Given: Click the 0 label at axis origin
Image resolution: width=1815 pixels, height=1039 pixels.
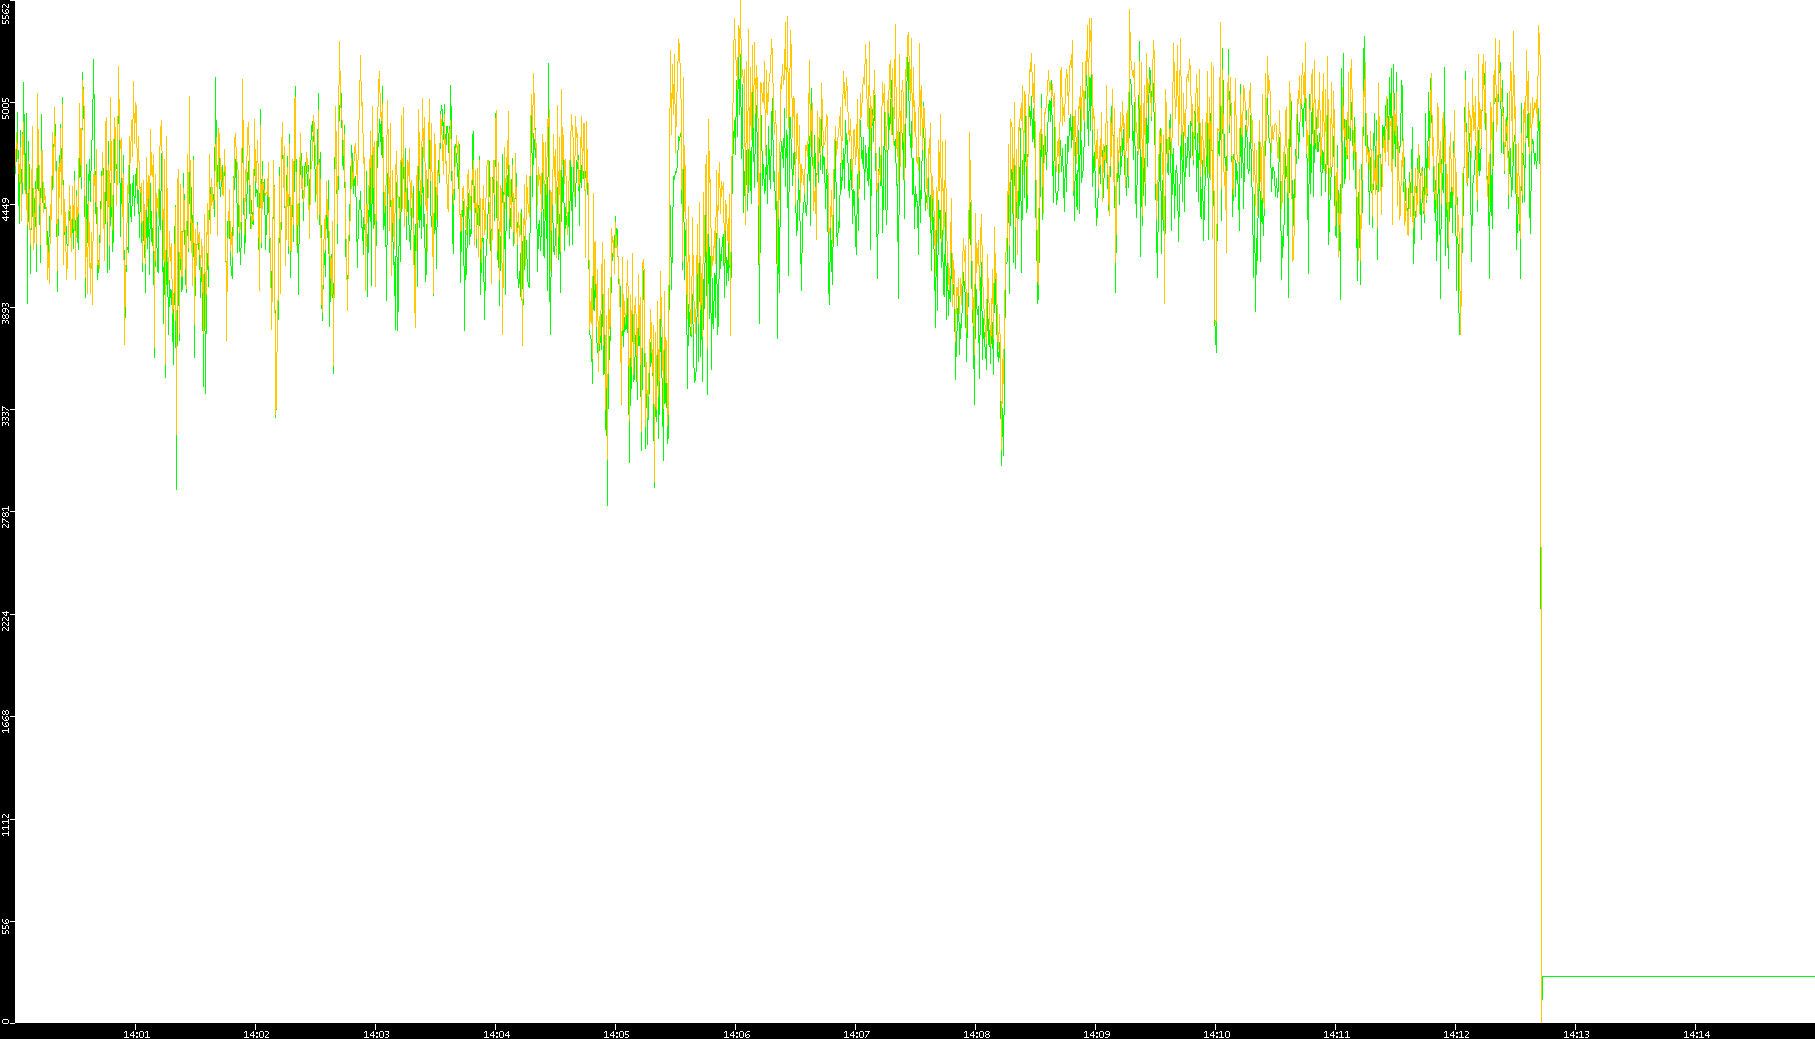Looking at the screenshot, I should [6, 1020].
